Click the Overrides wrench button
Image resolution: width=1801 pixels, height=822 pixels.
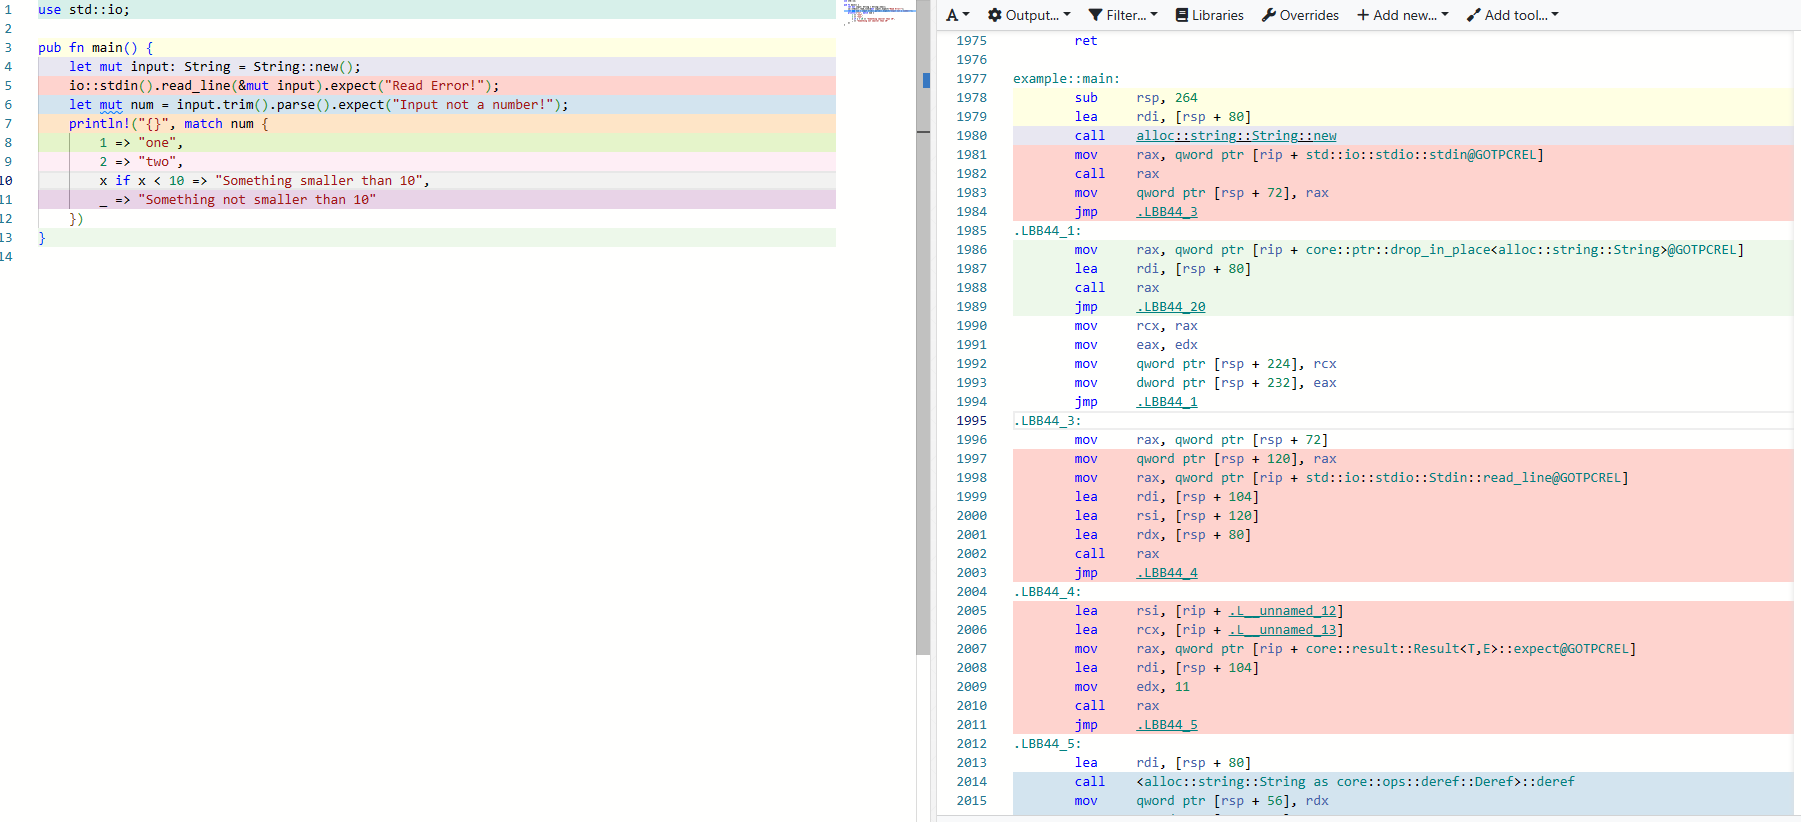click(x=1300, y=15)
